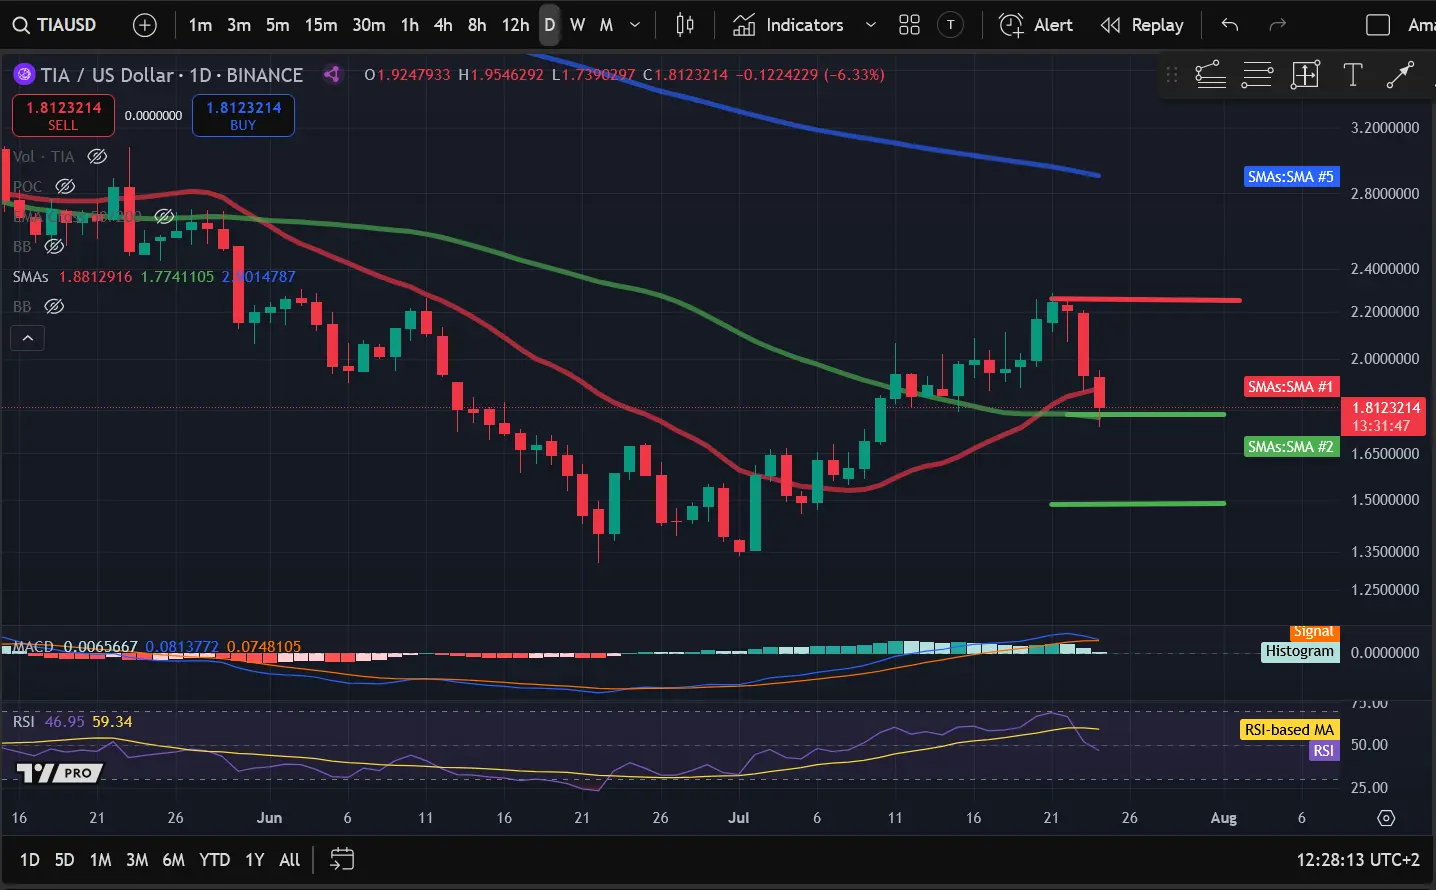Set date range to 5D
1436x890 pixels.
[x=65, y=860]
